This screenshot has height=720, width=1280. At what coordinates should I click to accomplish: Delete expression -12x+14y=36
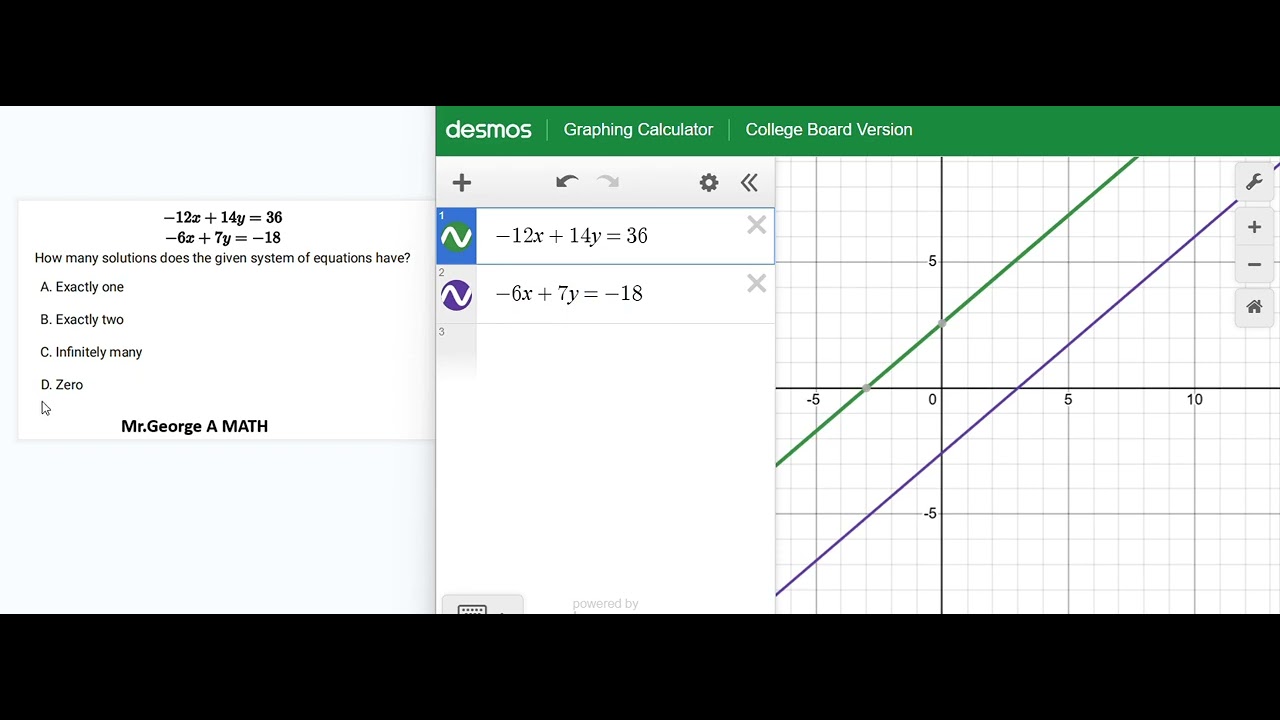tap(757, 226)
